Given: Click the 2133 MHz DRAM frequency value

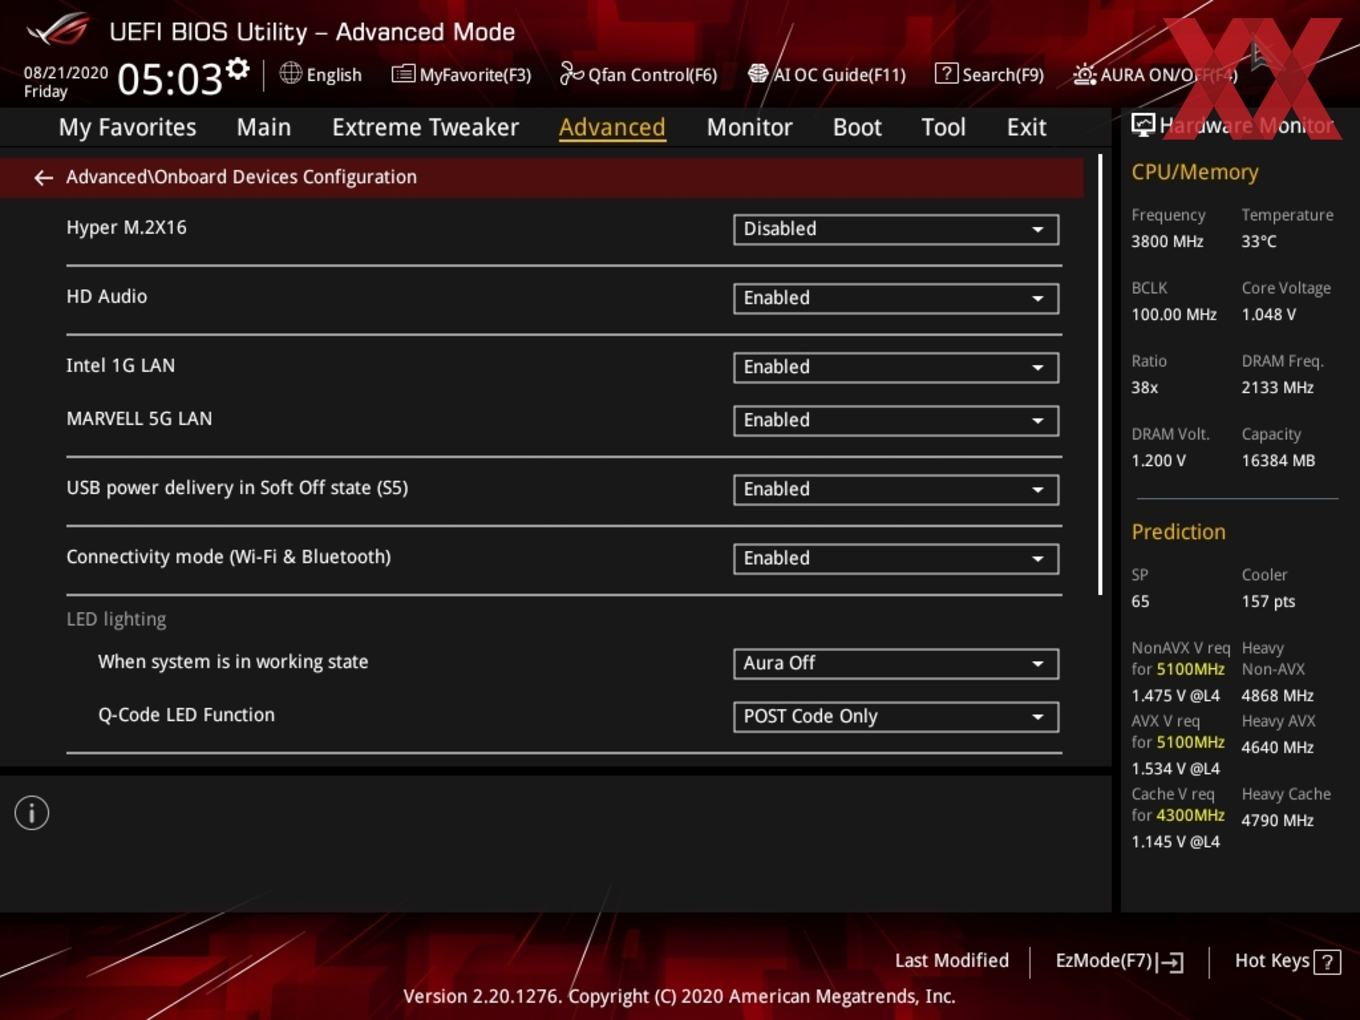Looking at the screenshot, I should pyautogui.click(x=1277, y=387).
